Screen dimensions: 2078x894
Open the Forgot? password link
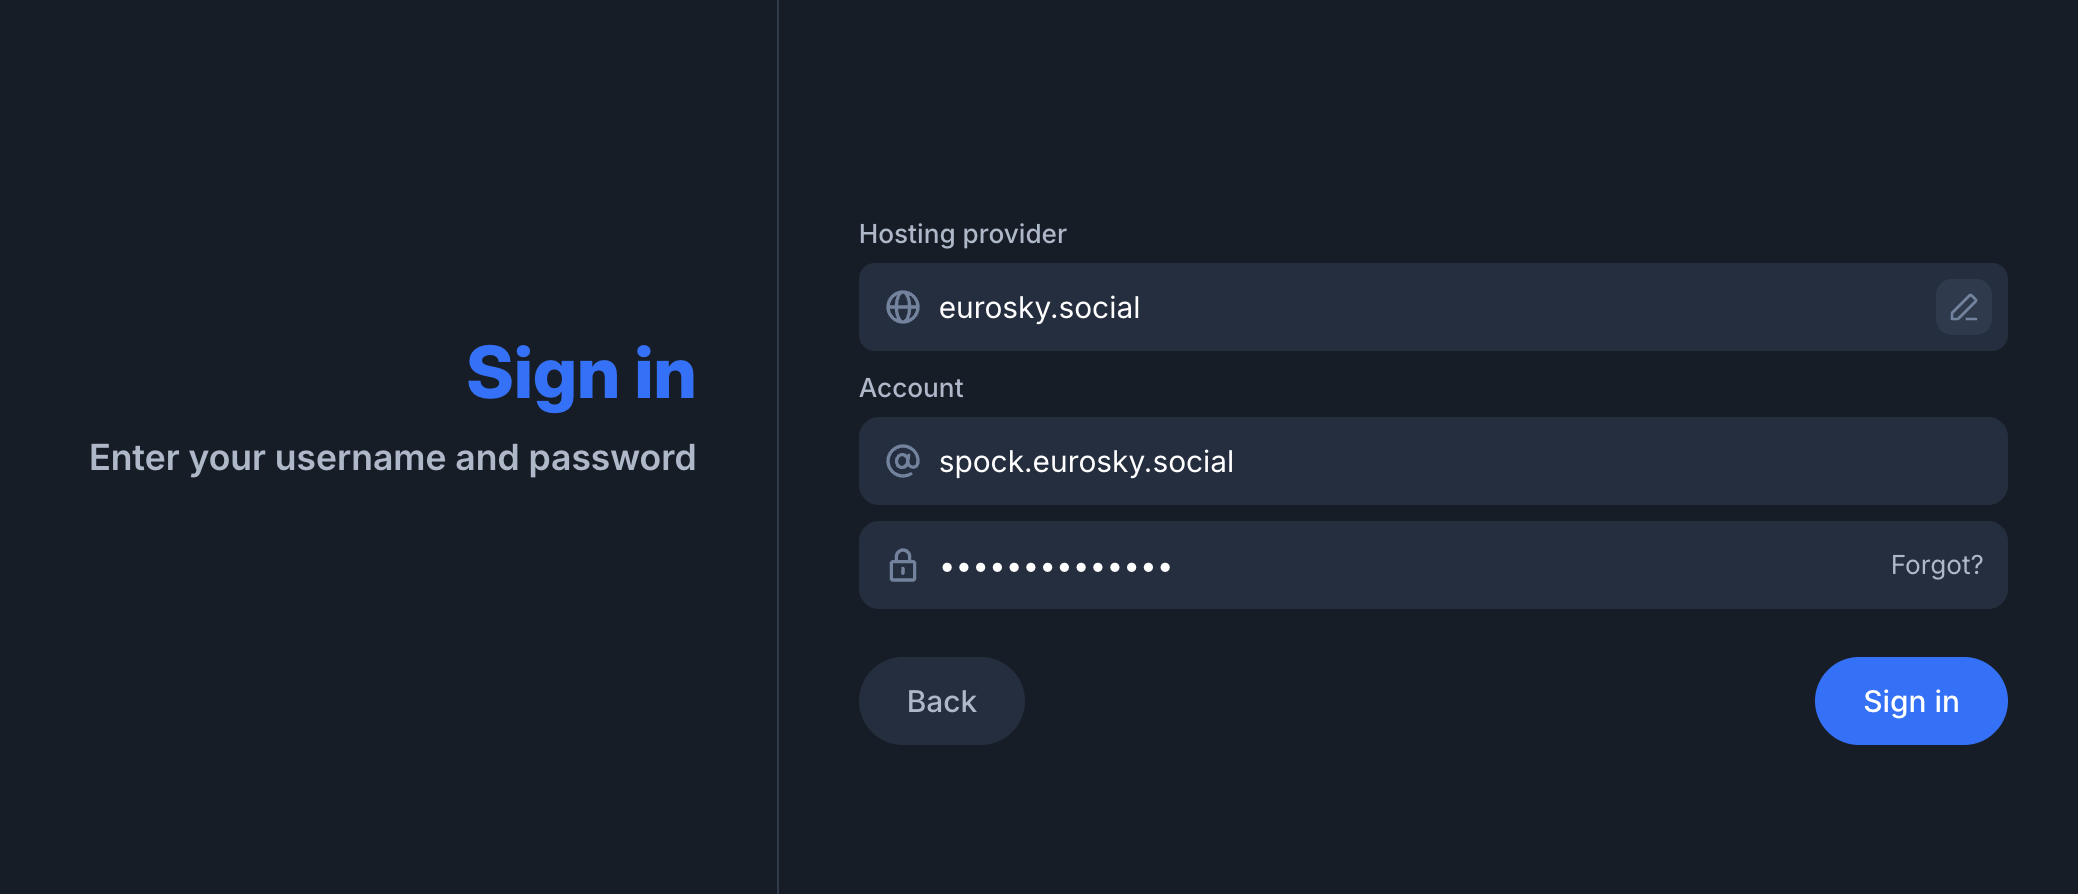pos(1936,565)
